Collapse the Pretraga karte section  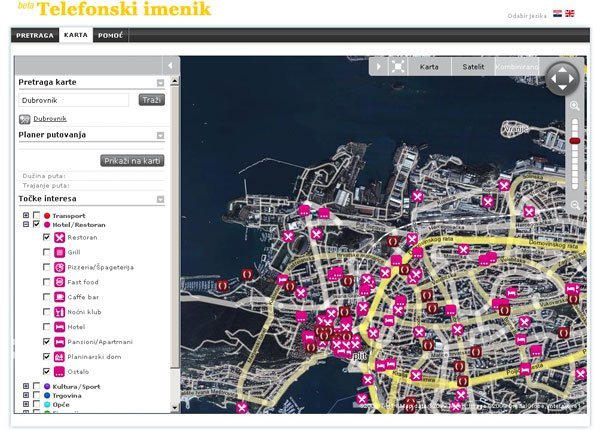coord(160,83)
